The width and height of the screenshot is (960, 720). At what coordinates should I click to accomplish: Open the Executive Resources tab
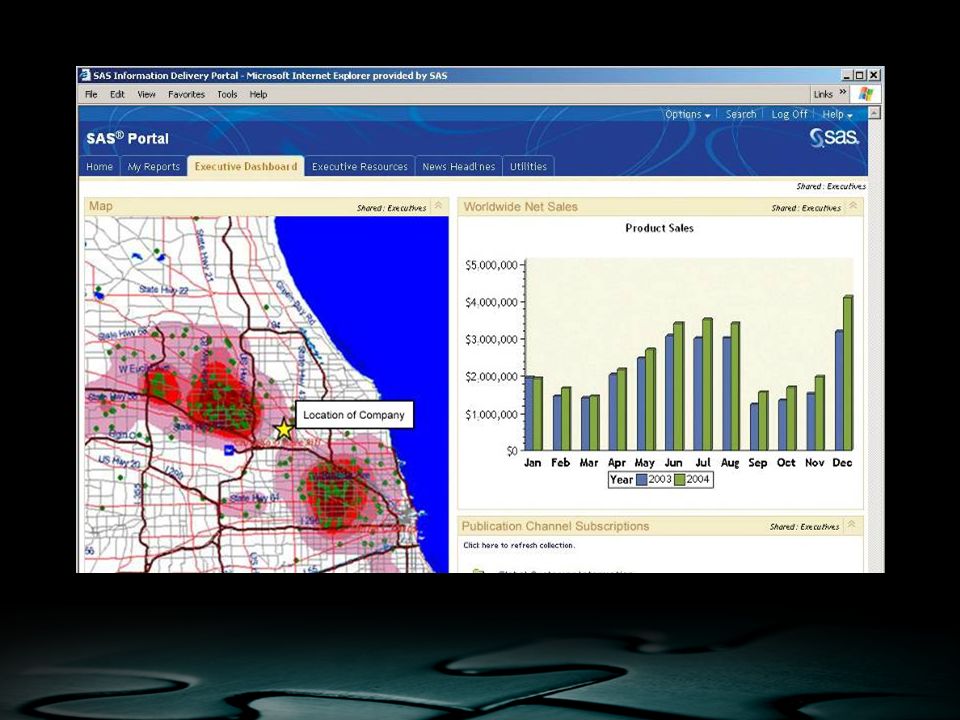click(359, 167)
